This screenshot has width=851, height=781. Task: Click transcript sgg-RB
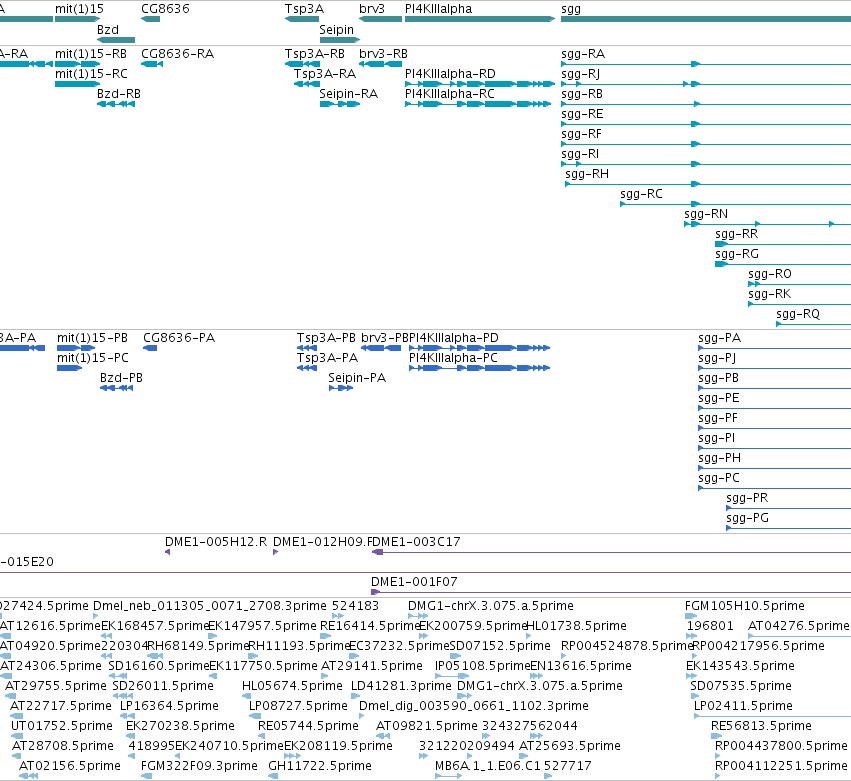[706, 104]
